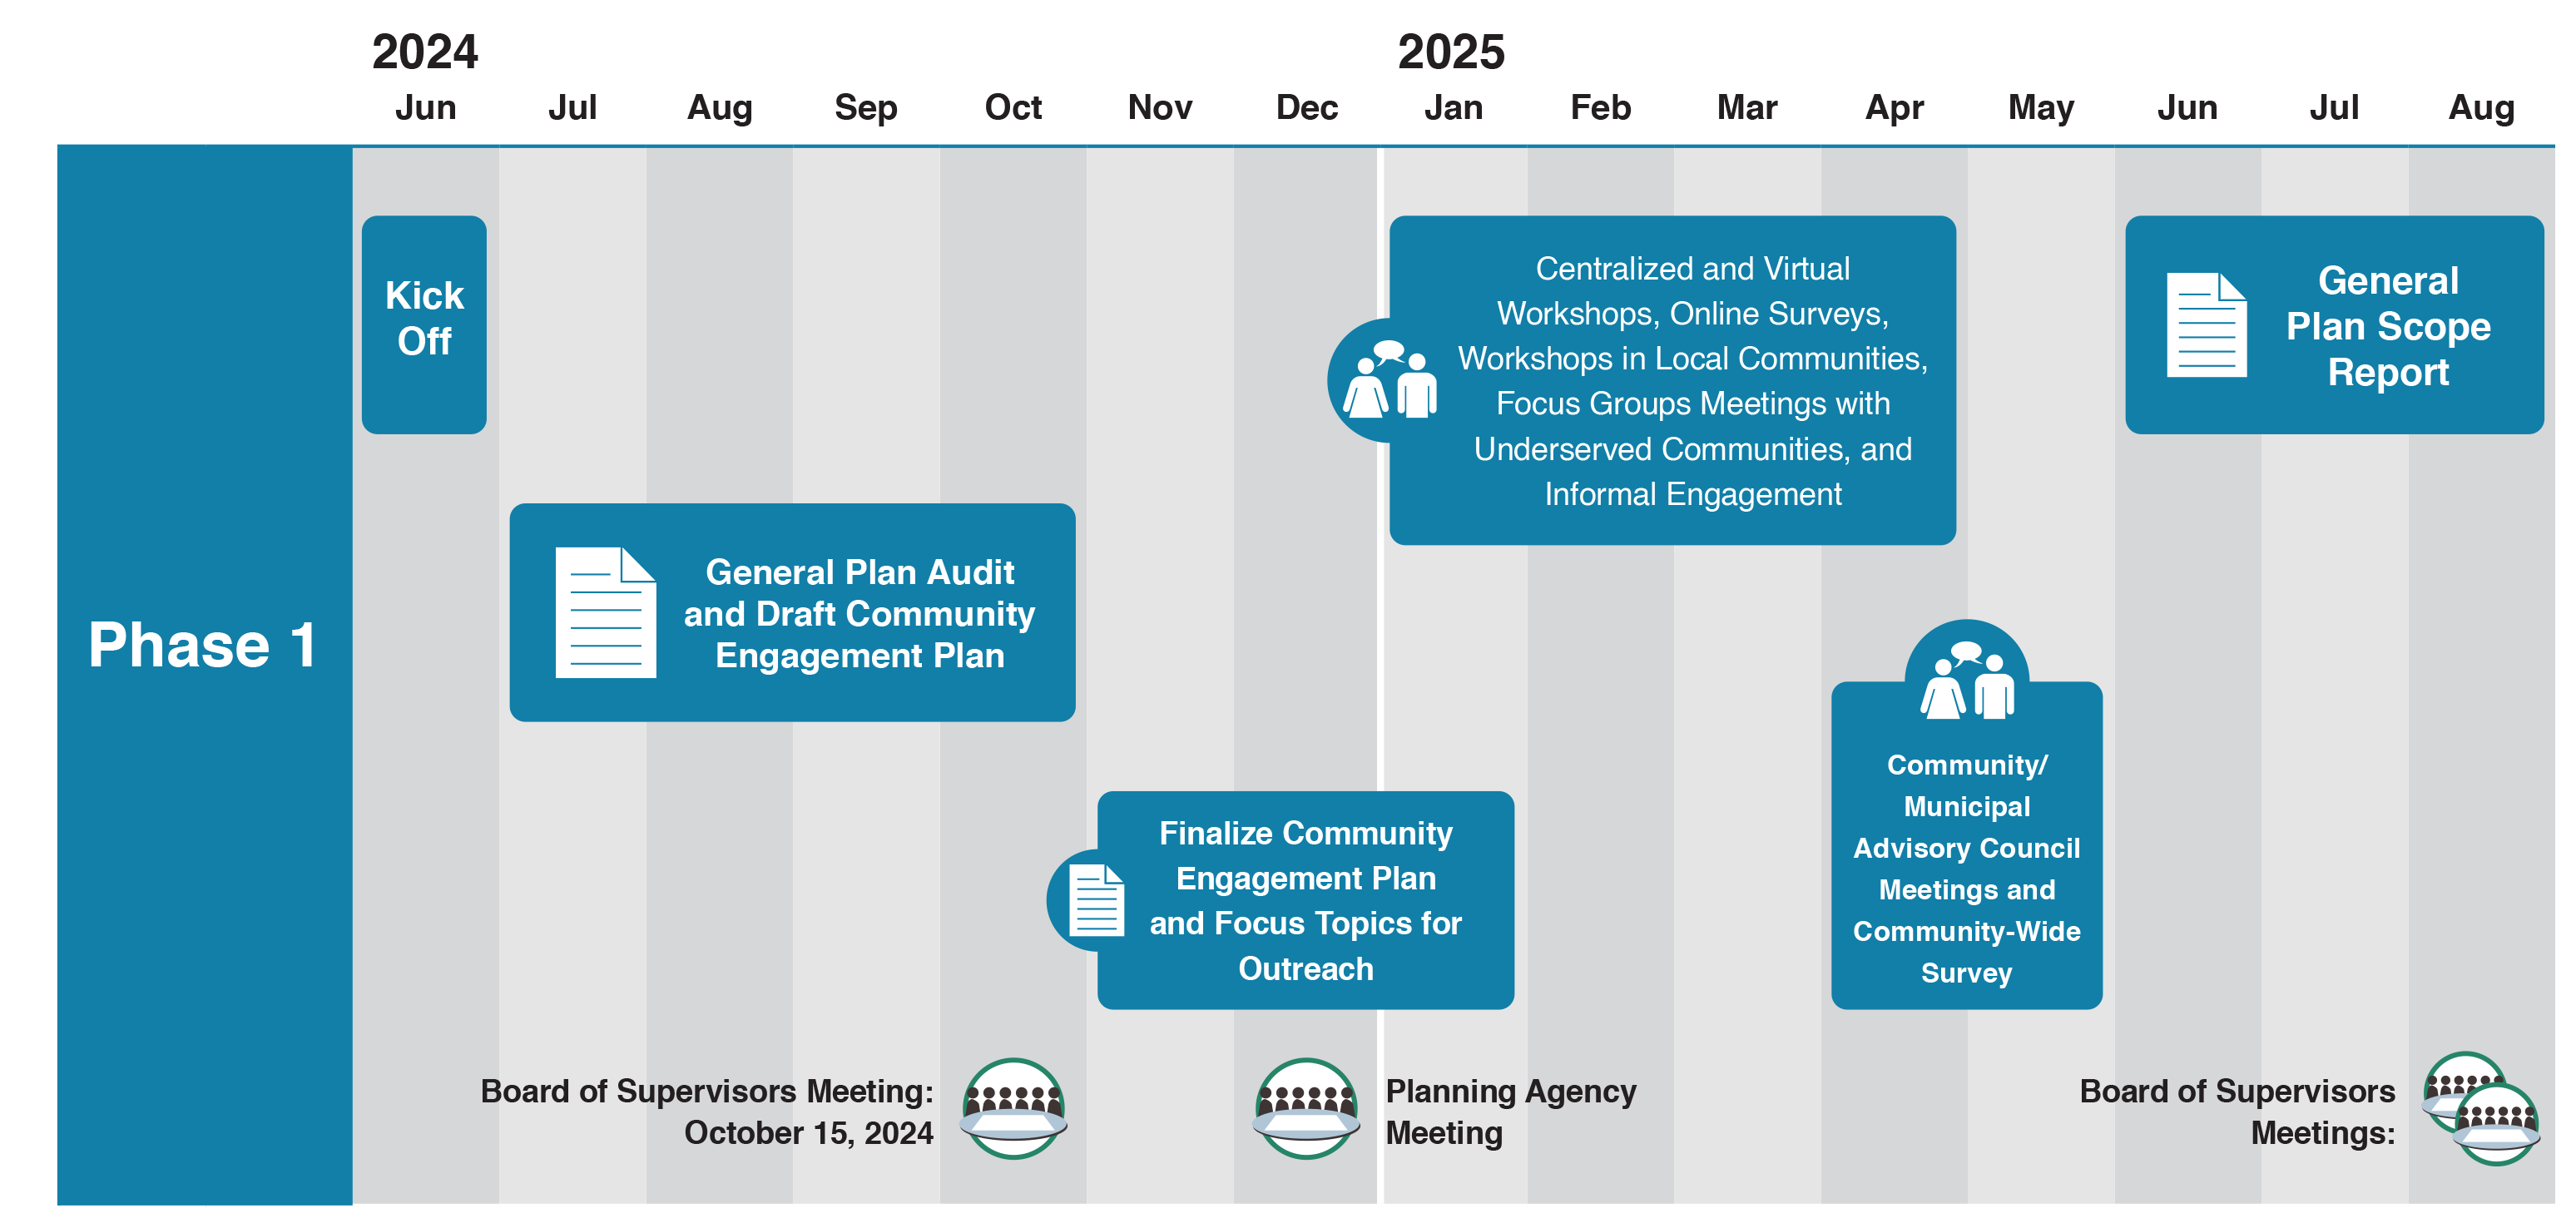The width and height of the screenshot is (2576, 1228).
Task: Click the Board of Supervisors Meeting: October 15, 2024 text
Action: pos(707,1112)
